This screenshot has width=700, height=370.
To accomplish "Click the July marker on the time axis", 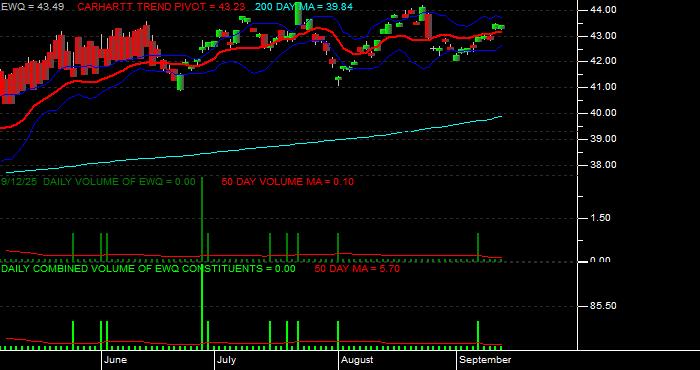I will click(x=228, y=360).
